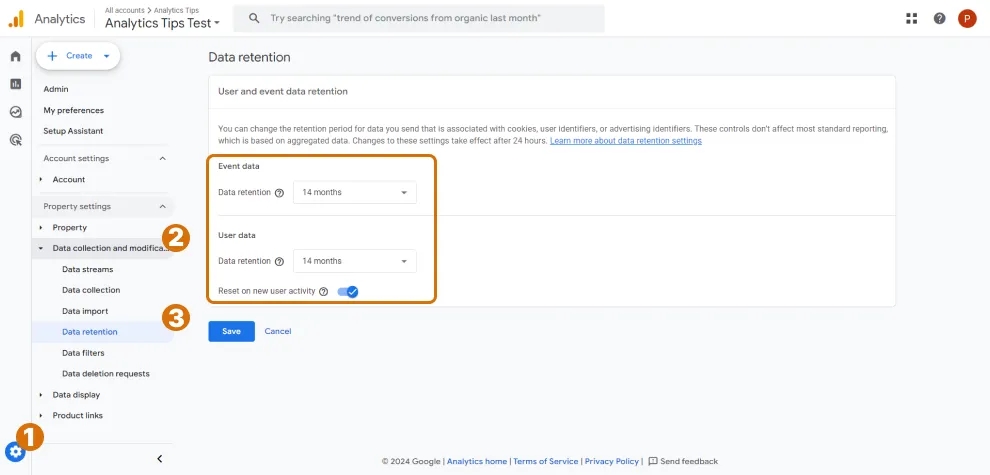The image size is (990, 475).
Task: Open the Home icon in left rail
Action: [16, 56]
